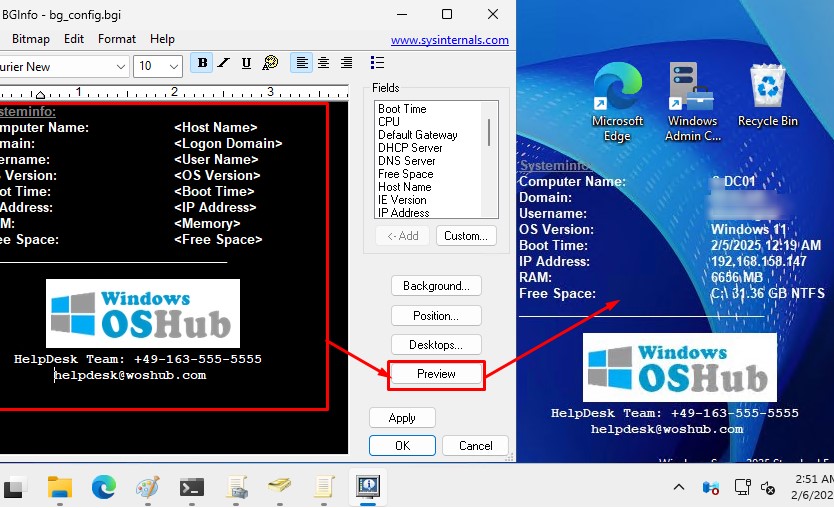
Task: Align text left in BGInfo editor
Action: click(302, 63)
